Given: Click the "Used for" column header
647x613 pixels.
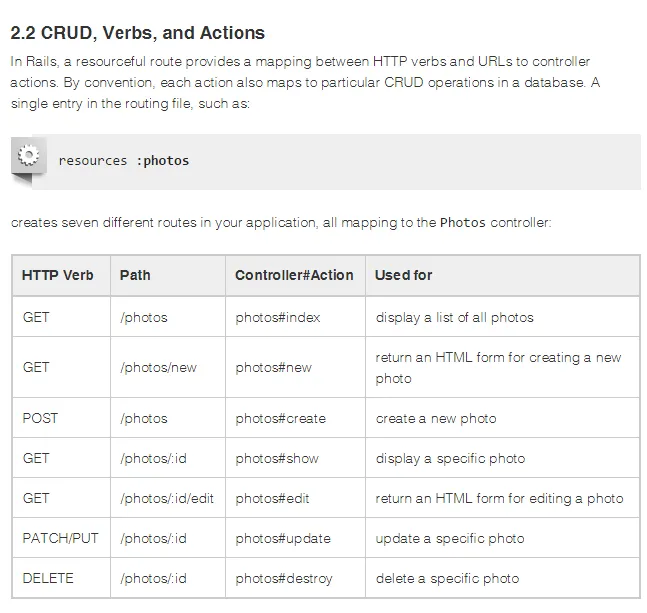Looking at the screenshot, I should pyautogui.click(x=403, y=275).
